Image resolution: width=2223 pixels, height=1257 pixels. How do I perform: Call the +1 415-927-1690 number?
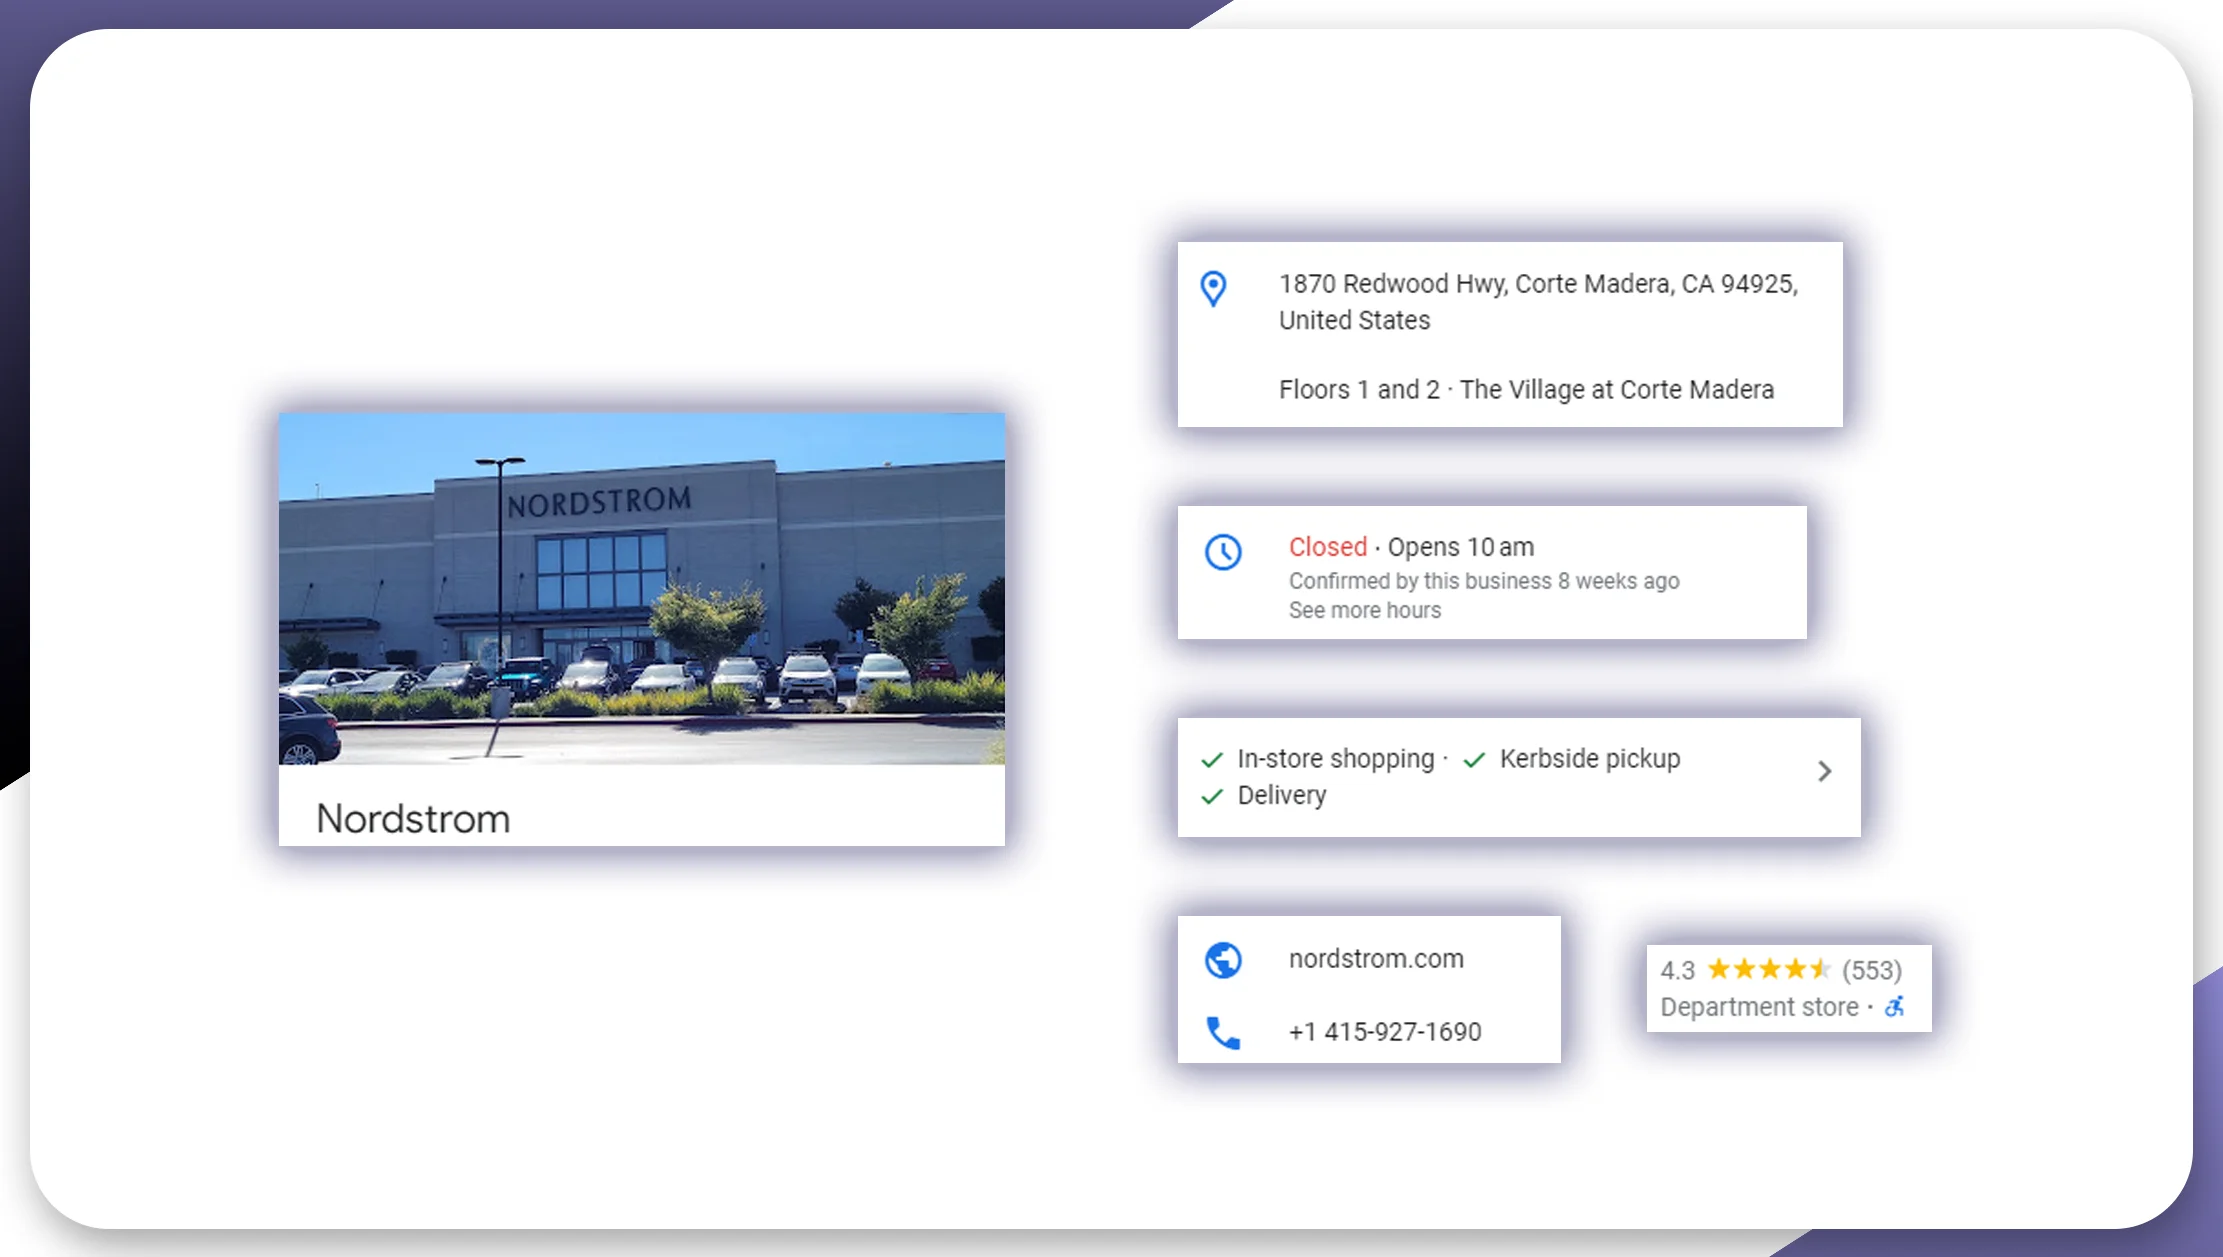(x=1385, y=1032)
